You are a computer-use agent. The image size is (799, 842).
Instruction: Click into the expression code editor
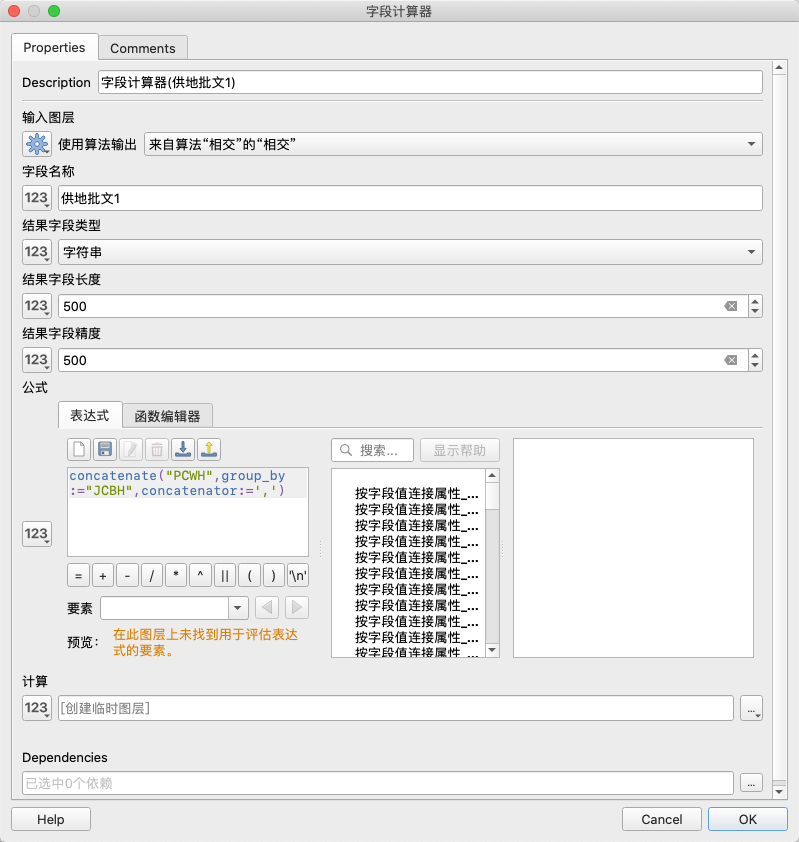pyautogui.click(x=188, y=512)
